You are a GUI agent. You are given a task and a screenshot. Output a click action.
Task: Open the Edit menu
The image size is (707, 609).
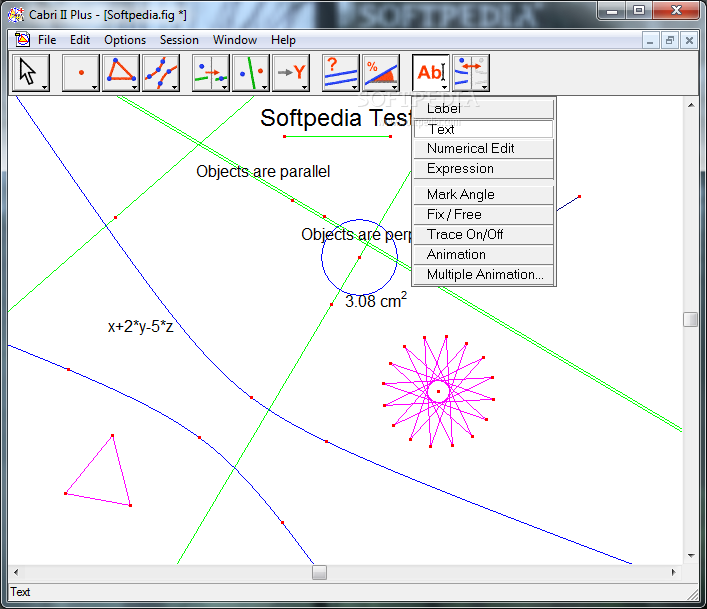click(x=80, y=40)
